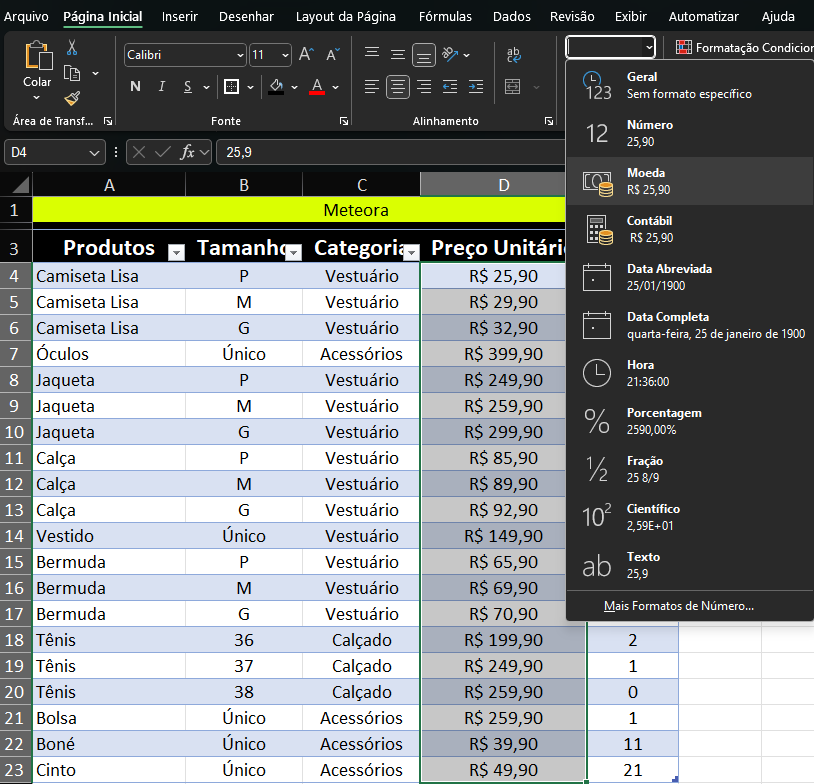The height and width of the screenshot is (784, 814).
Task: Click the Align Right icon
Action: coord(424,87)
